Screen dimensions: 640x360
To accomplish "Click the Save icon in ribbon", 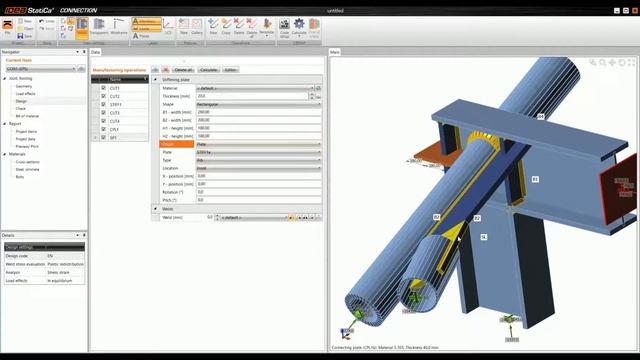I will point(25,36).
